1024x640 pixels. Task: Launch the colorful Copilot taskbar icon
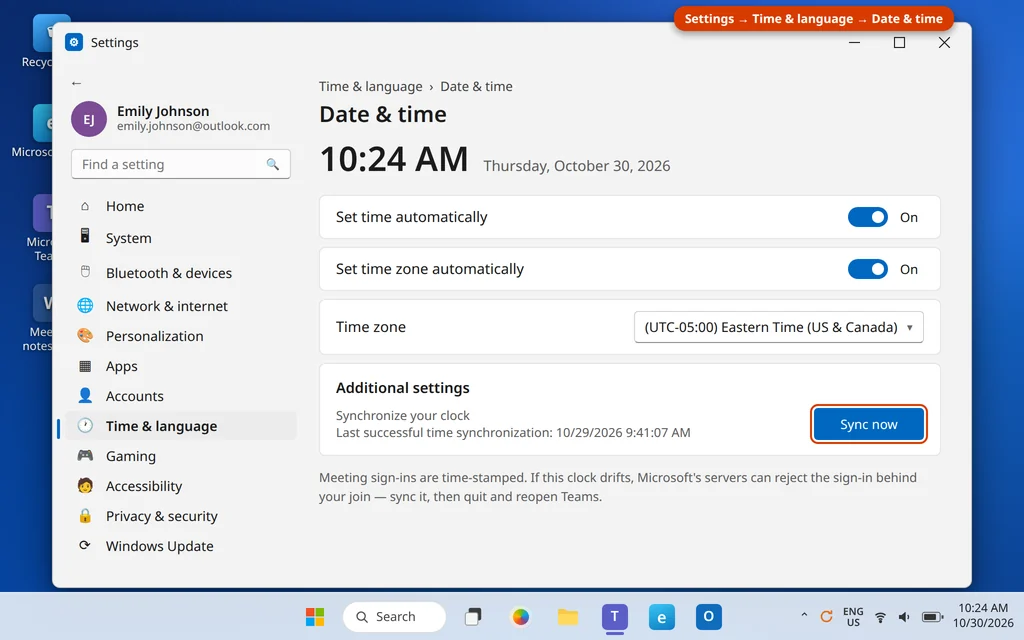click(520, 616)
